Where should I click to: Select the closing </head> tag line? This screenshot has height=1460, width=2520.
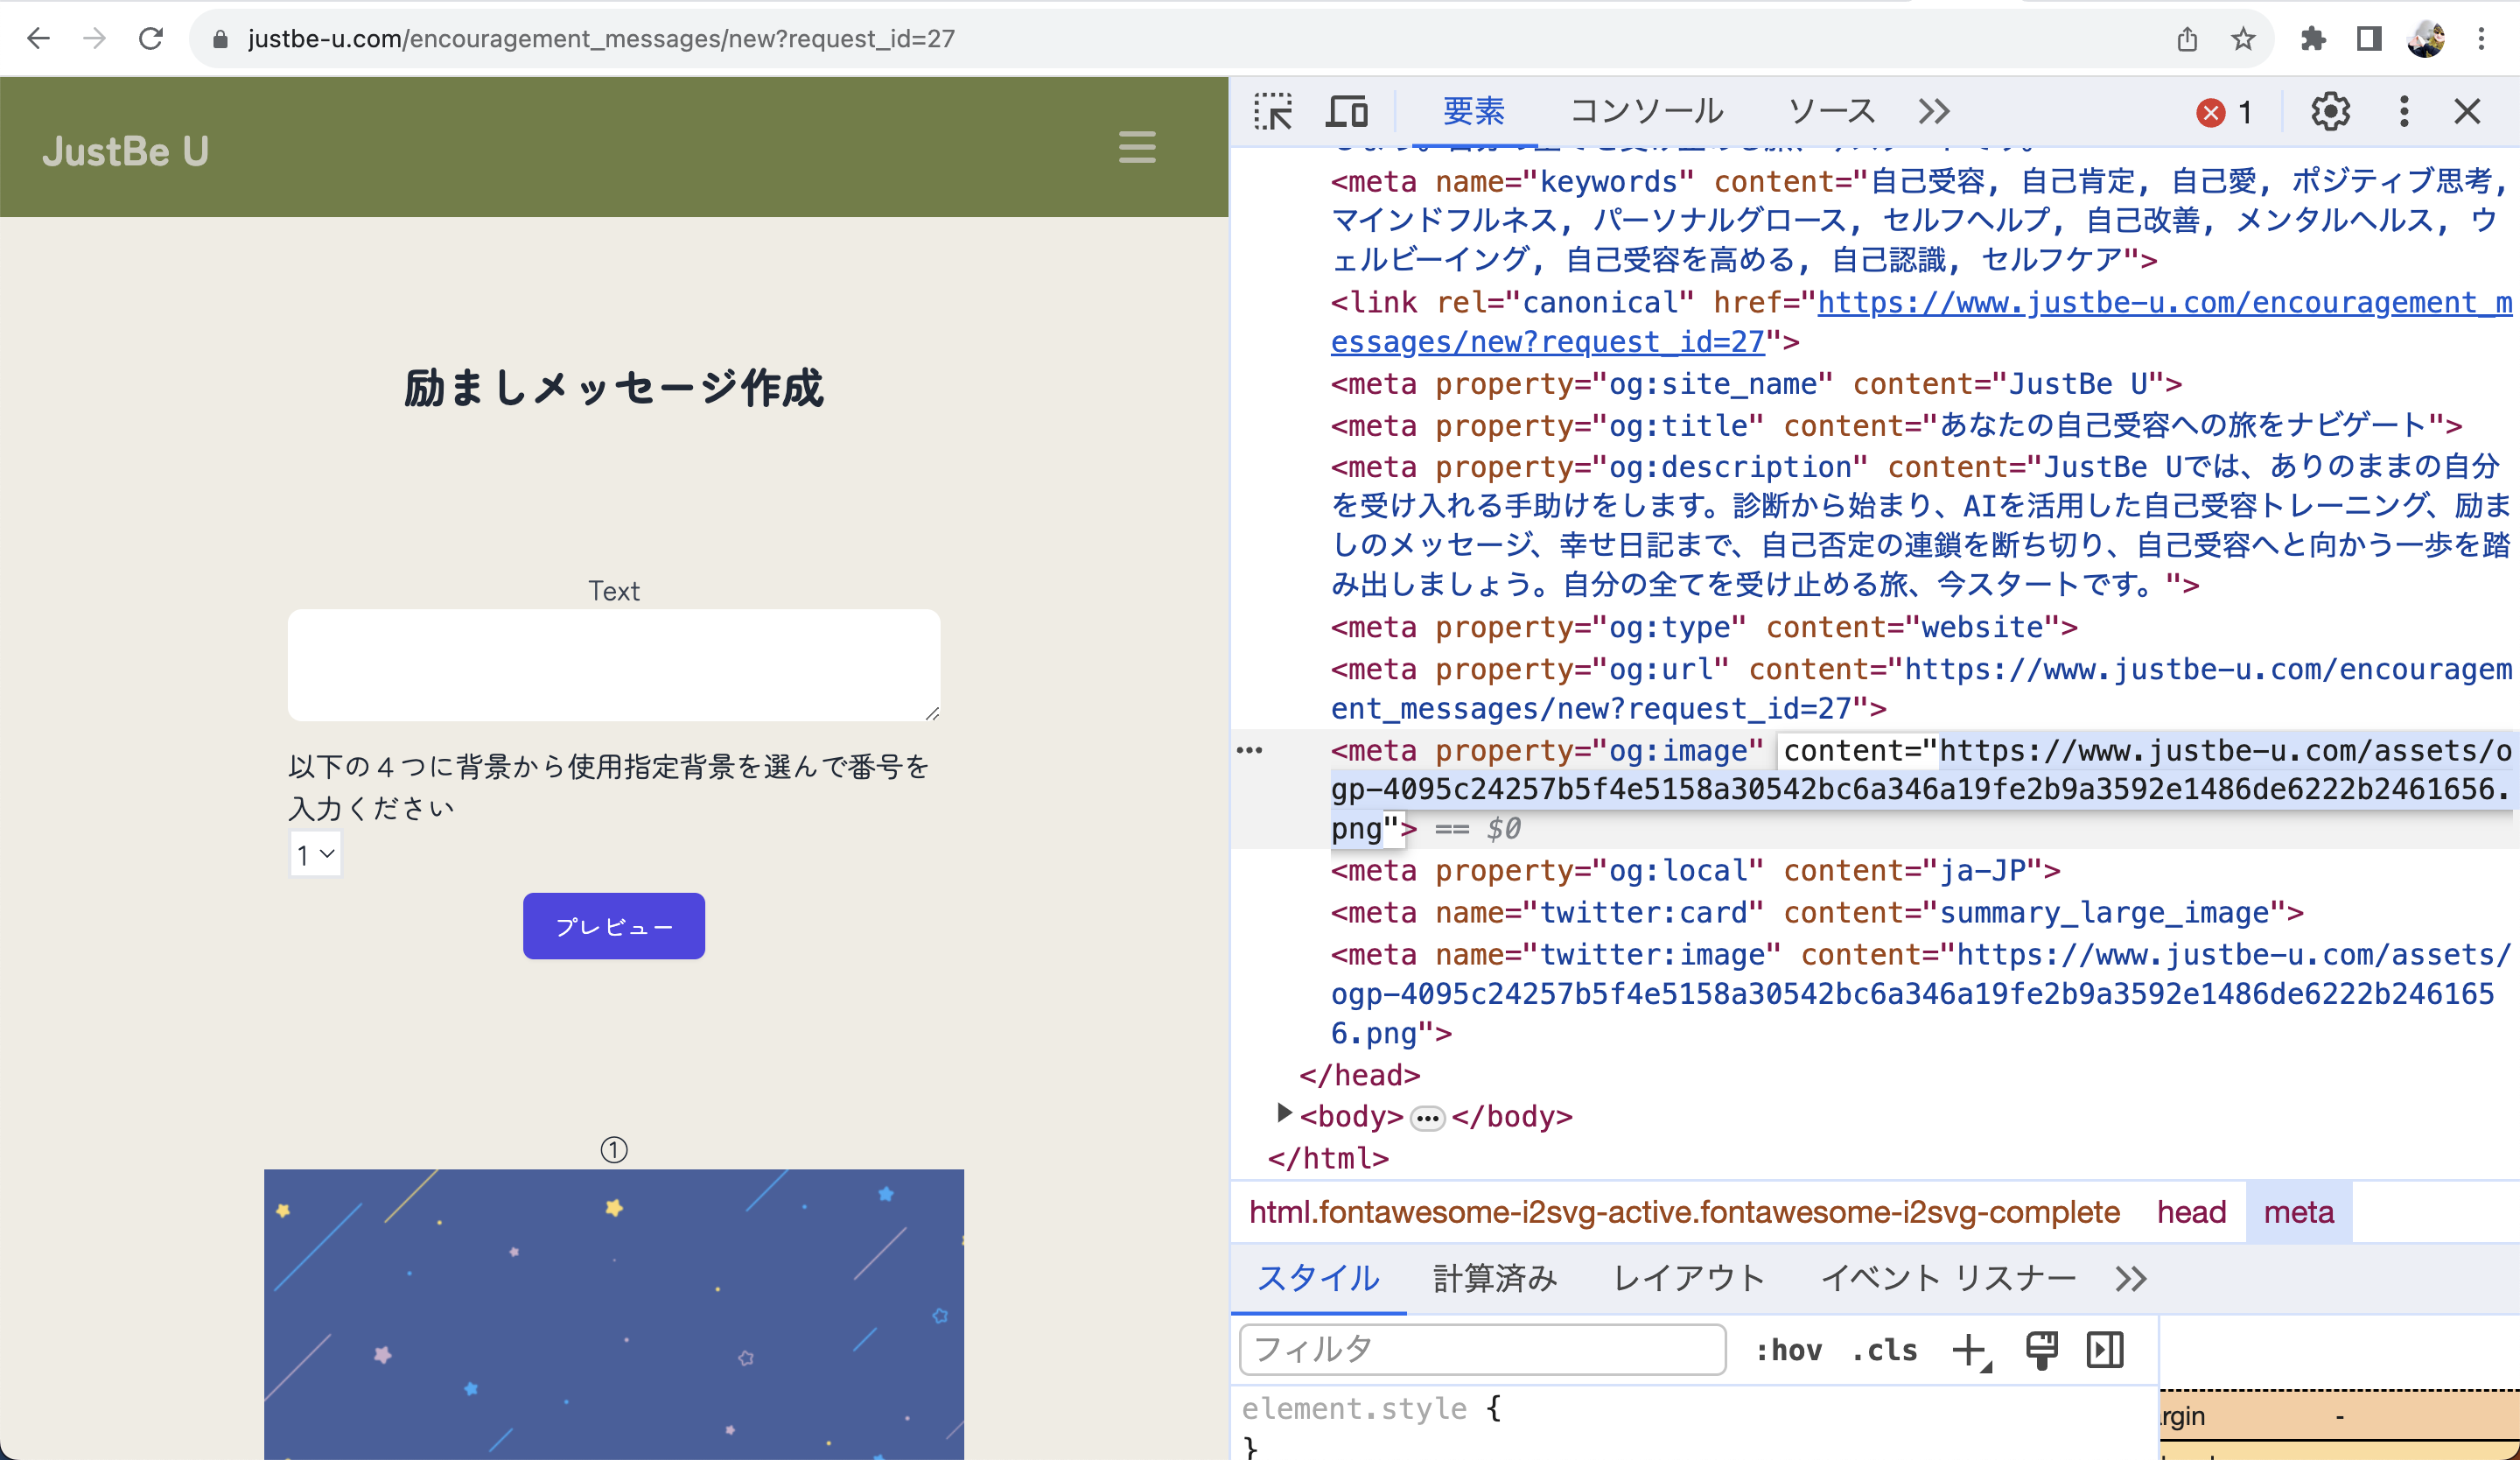(1360, 1075)
